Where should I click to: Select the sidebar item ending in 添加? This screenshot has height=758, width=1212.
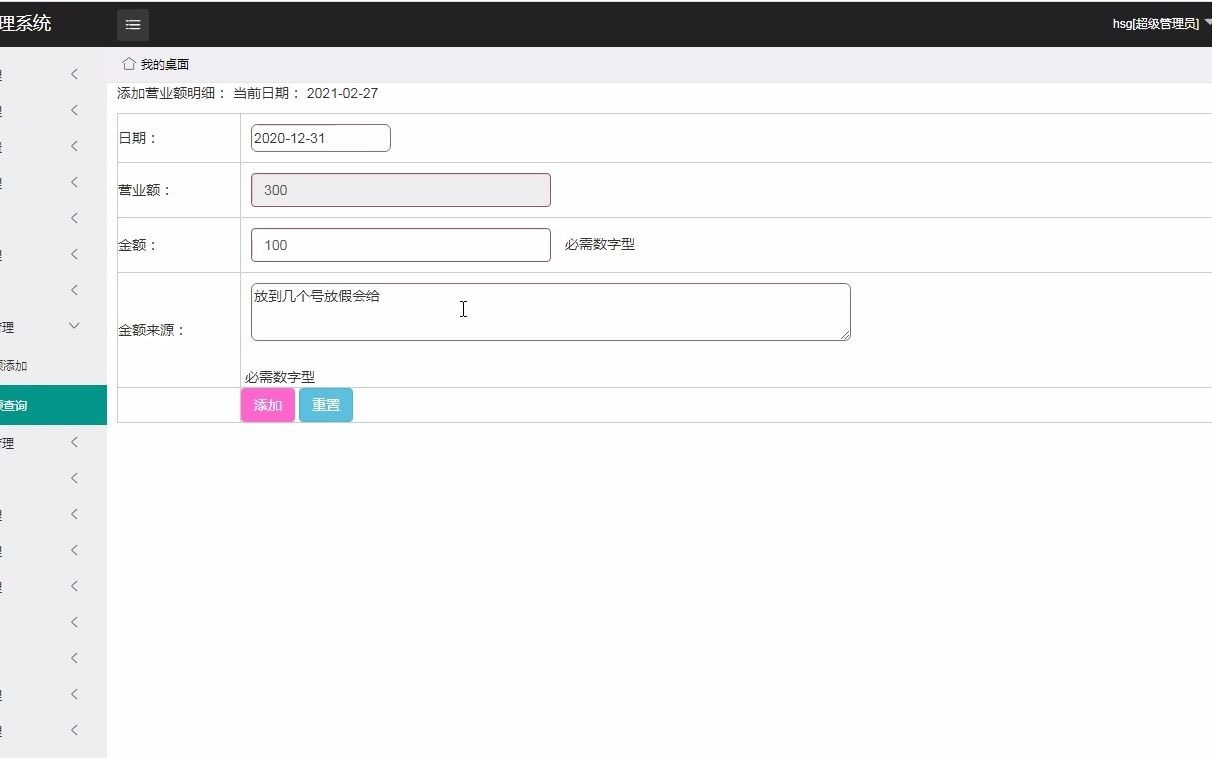40,365
